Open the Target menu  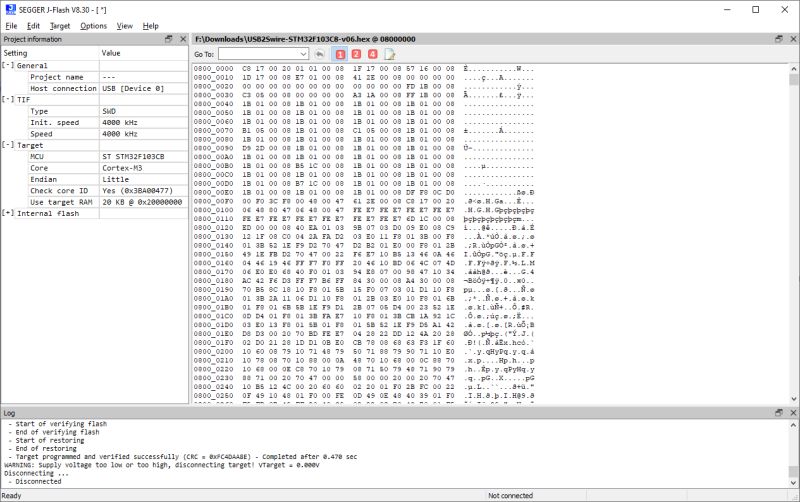60,26
